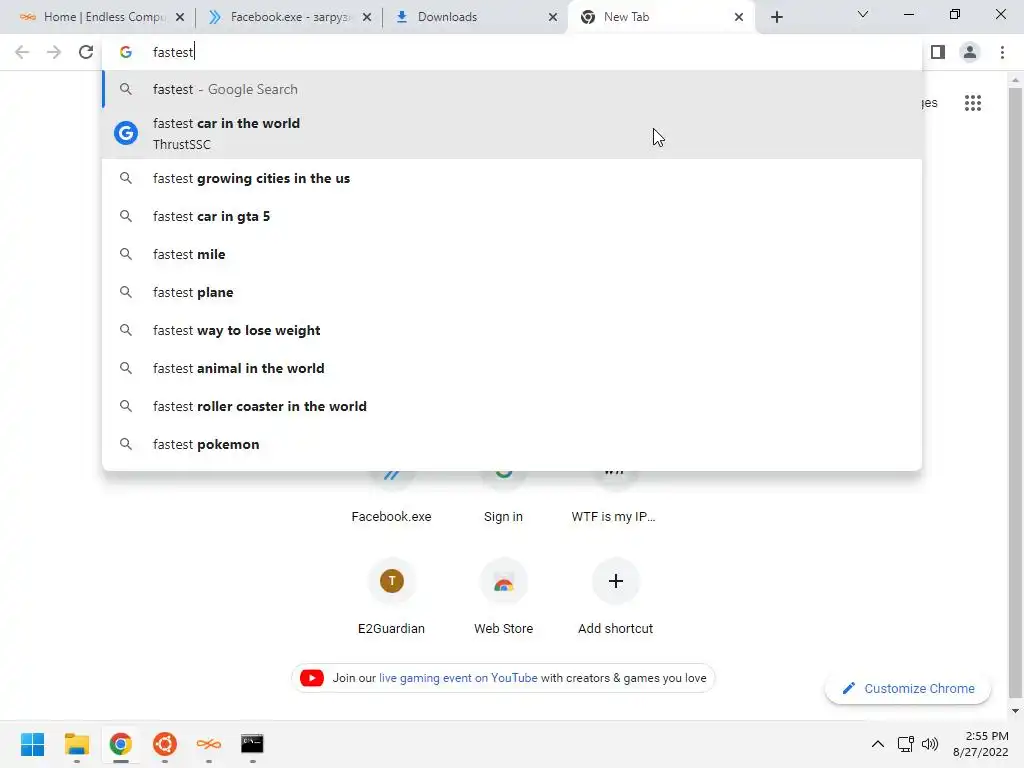This screenshot has width=1024, height=768.
Task: Click blue Google icon beside ThrustSSC
Action: point(125,133)
